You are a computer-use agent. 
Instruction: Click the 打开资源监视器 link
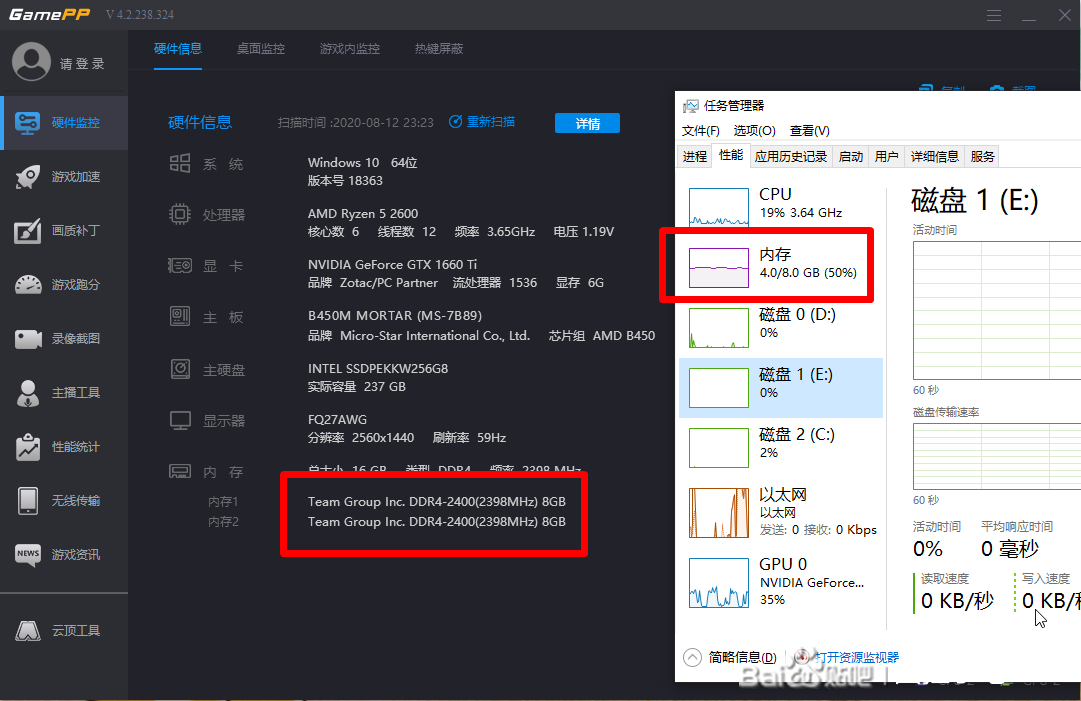coord(856,658)
